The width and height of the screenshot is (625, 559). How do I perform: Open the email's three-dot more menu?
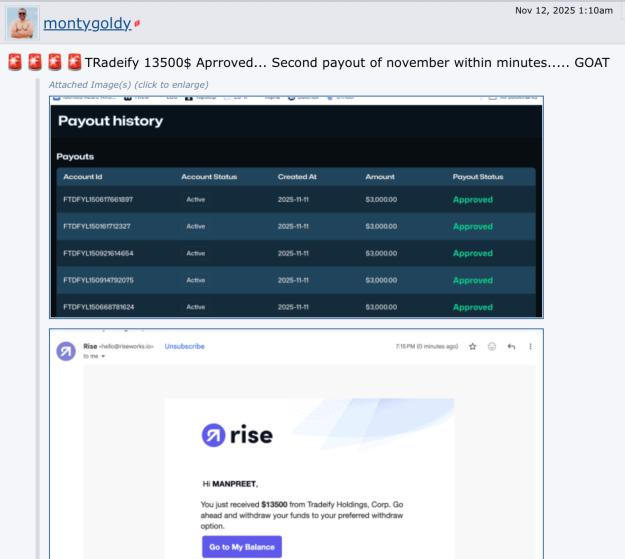pos(530,346)
